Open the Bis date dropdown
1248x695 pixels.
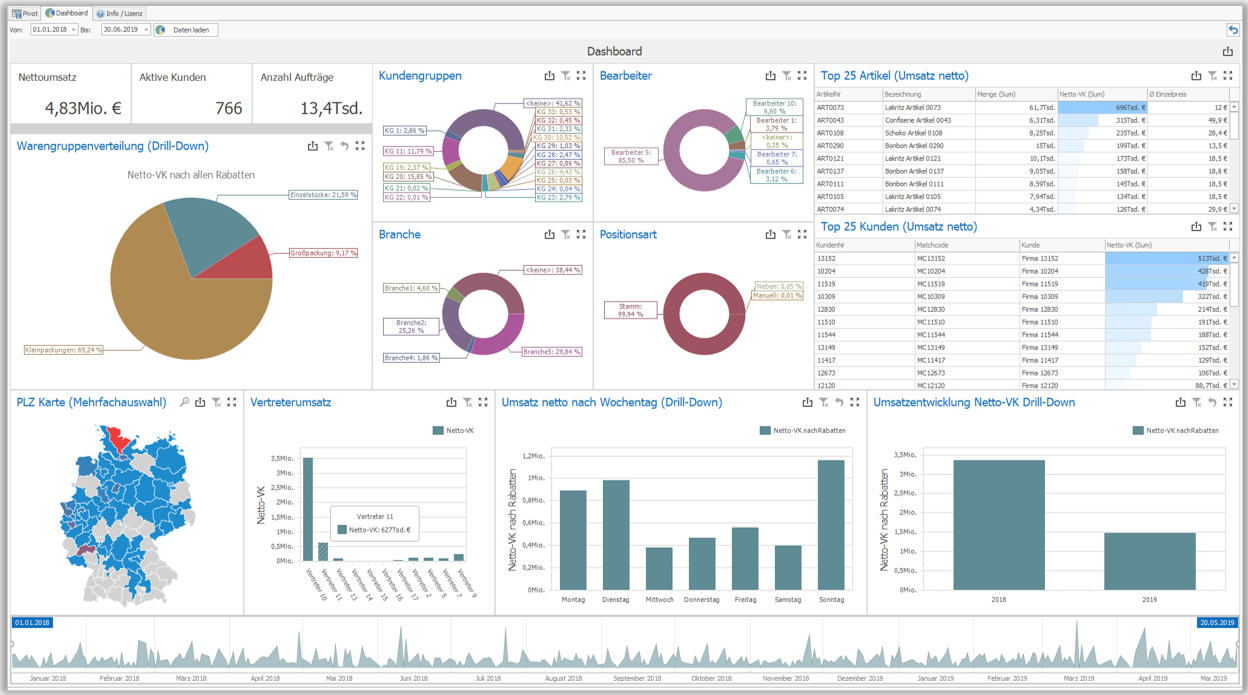[x=146, y=30]
